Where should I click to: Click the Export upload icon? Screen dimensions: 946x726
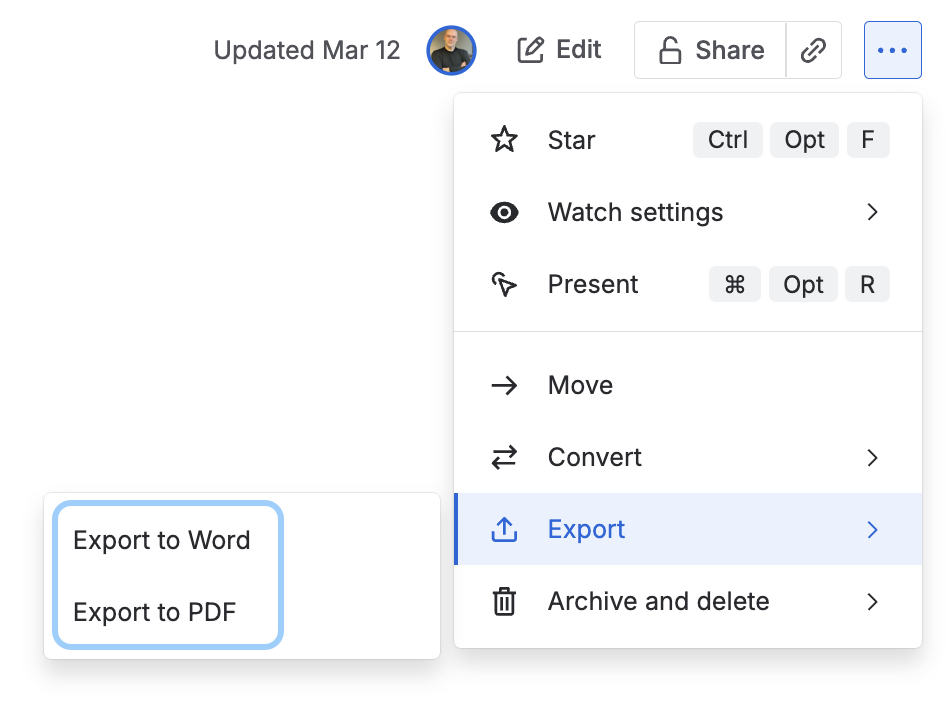point(505,529)
